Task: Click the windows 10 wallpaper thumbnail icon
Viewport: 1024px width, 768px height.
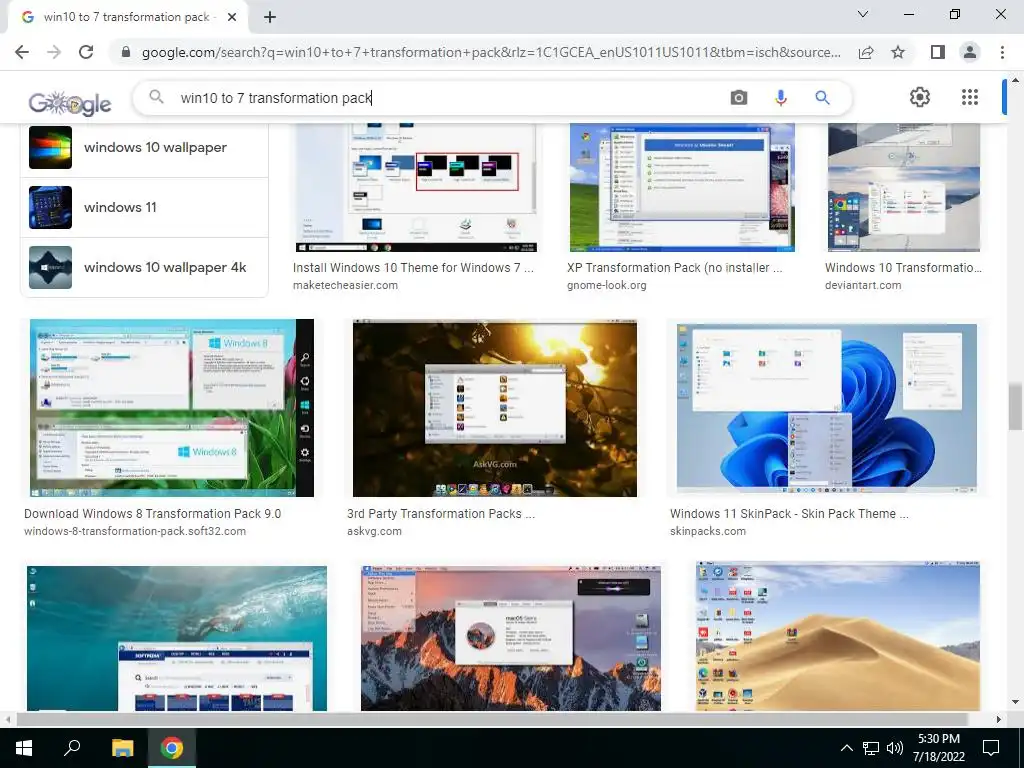Action: 50,148
